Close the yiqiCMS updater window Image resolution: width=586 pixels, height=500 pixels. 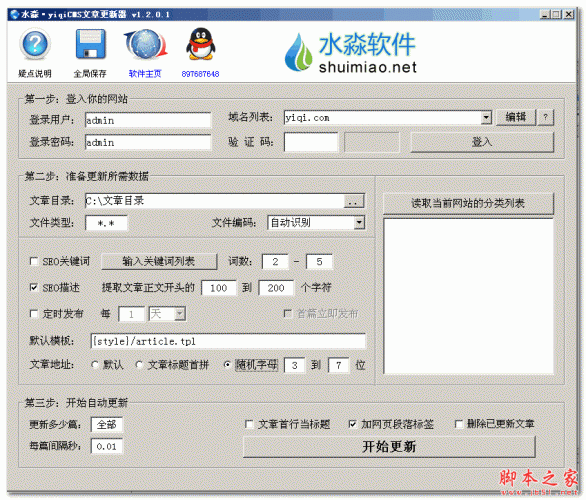(x=569, y=15)
